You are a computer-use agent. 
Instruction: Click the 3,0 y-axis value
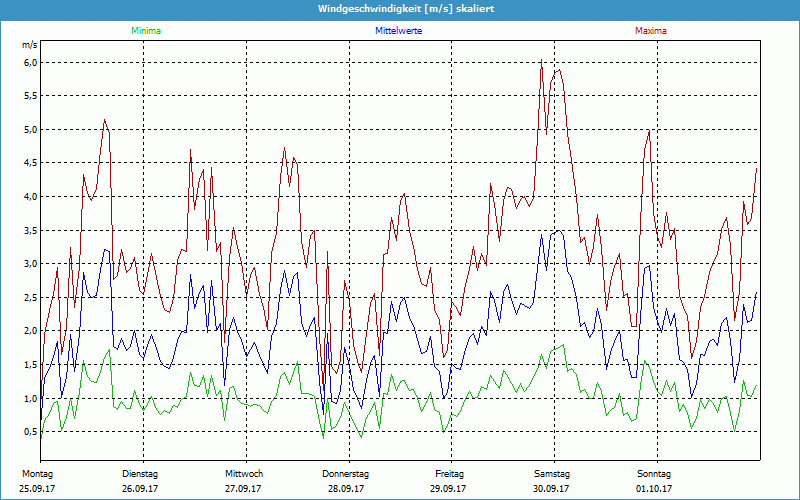click(31, 264)
